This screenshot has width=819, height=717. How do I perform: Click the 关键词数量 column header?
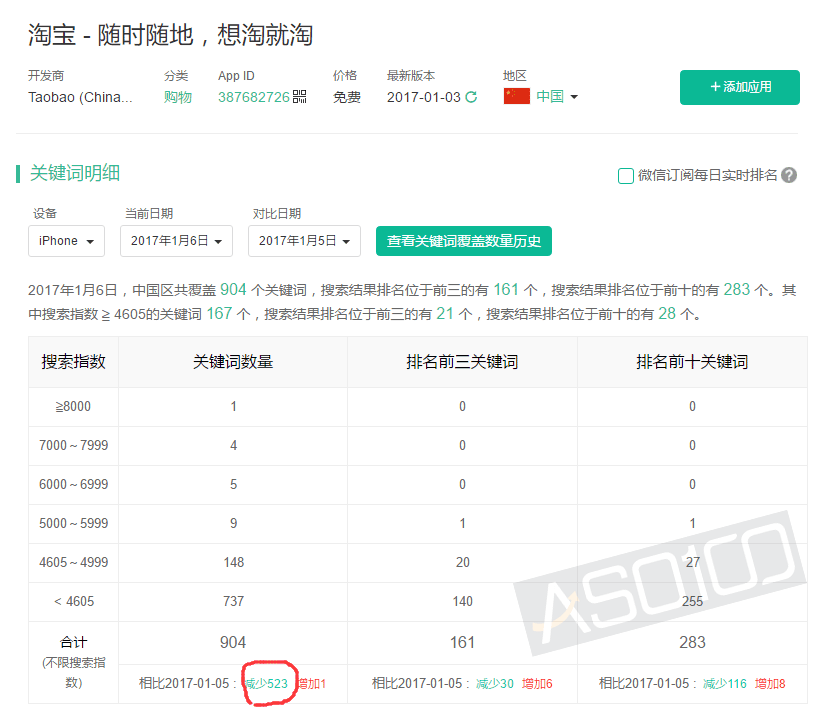233,362
